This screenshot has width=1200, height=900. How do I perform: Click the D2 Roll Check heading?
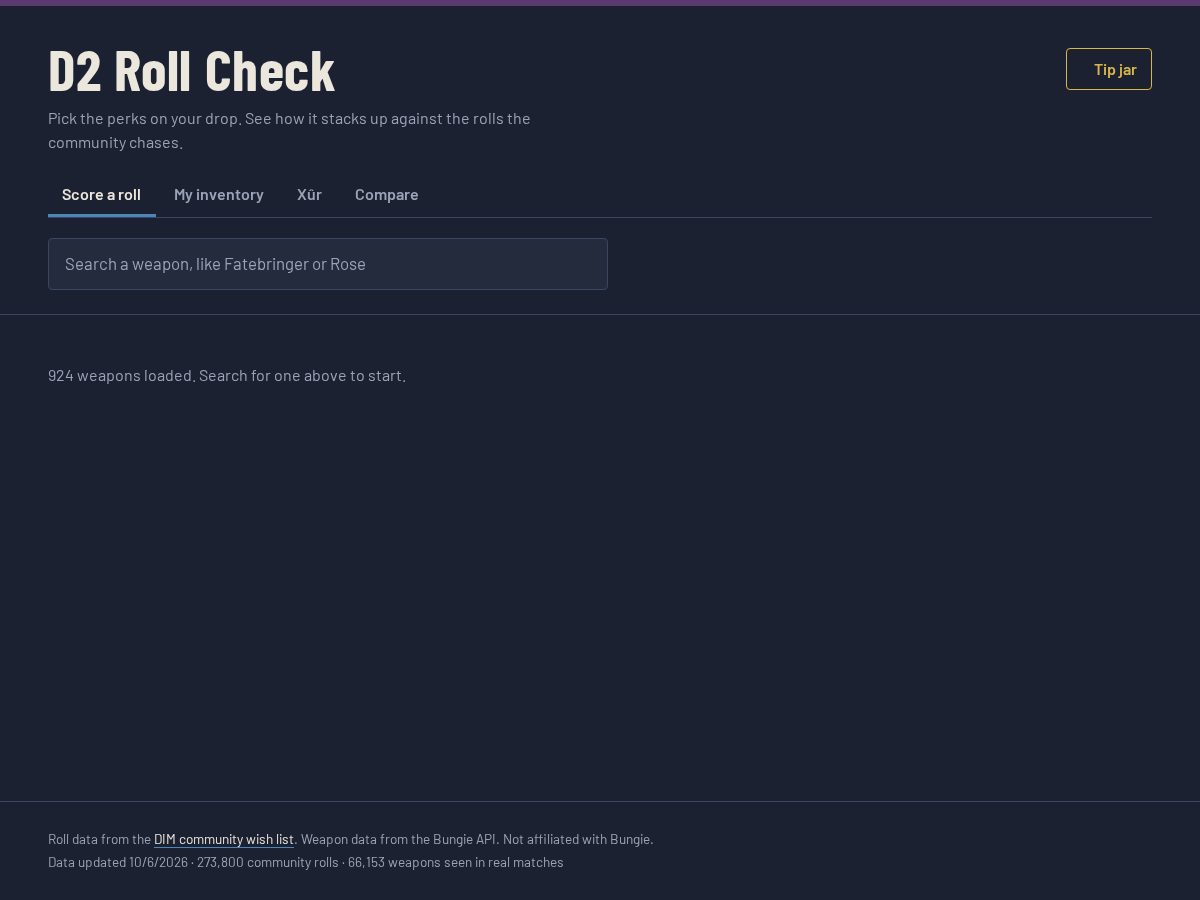(x=191, y=70)
